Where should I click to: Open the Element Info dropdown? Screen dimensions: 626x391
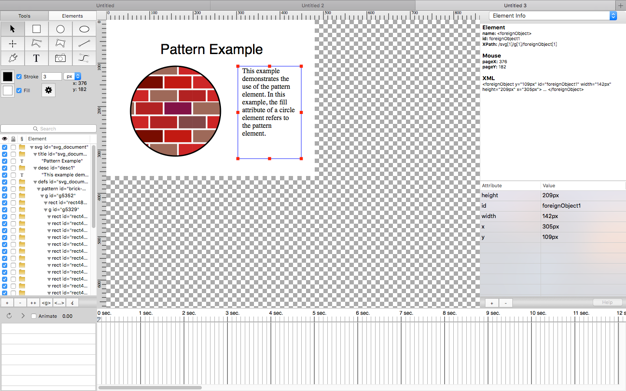point(553,16)
